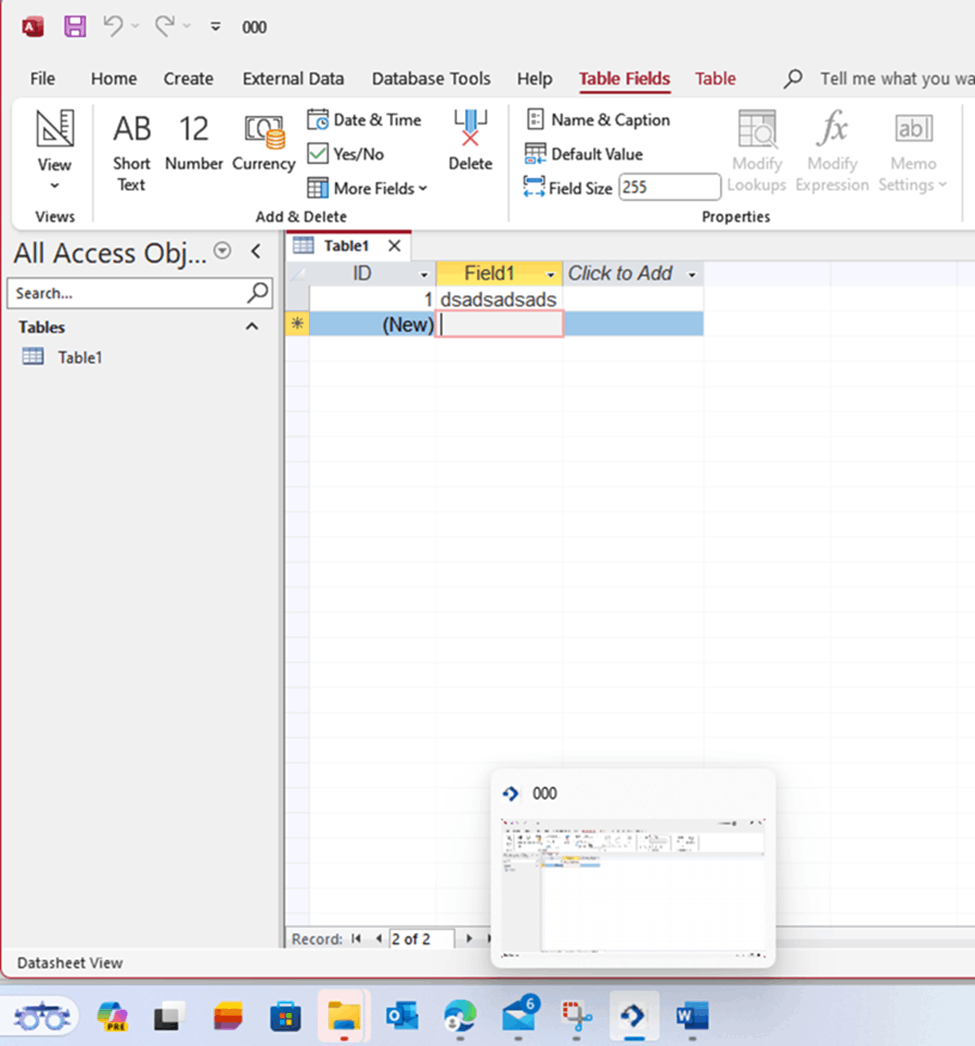Add a Short Text field
Viewport: 975px width, 1046px height.
tap(131, 152)
